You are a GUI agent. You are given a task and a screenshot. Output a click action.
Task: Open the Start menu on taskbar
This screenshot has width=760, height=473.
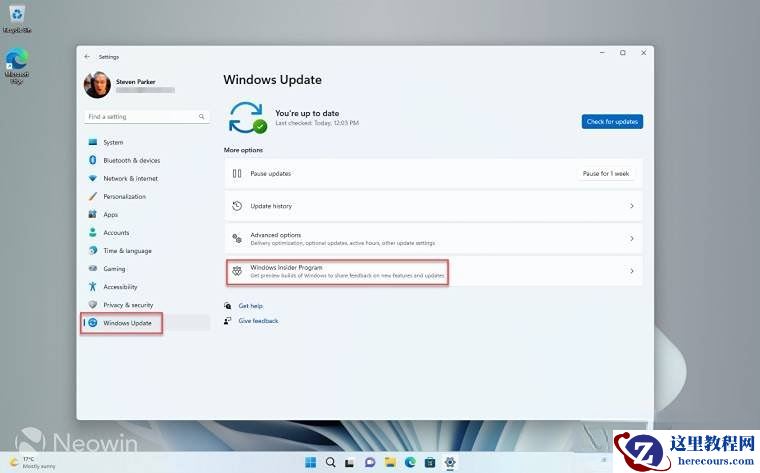click(310, 462)
